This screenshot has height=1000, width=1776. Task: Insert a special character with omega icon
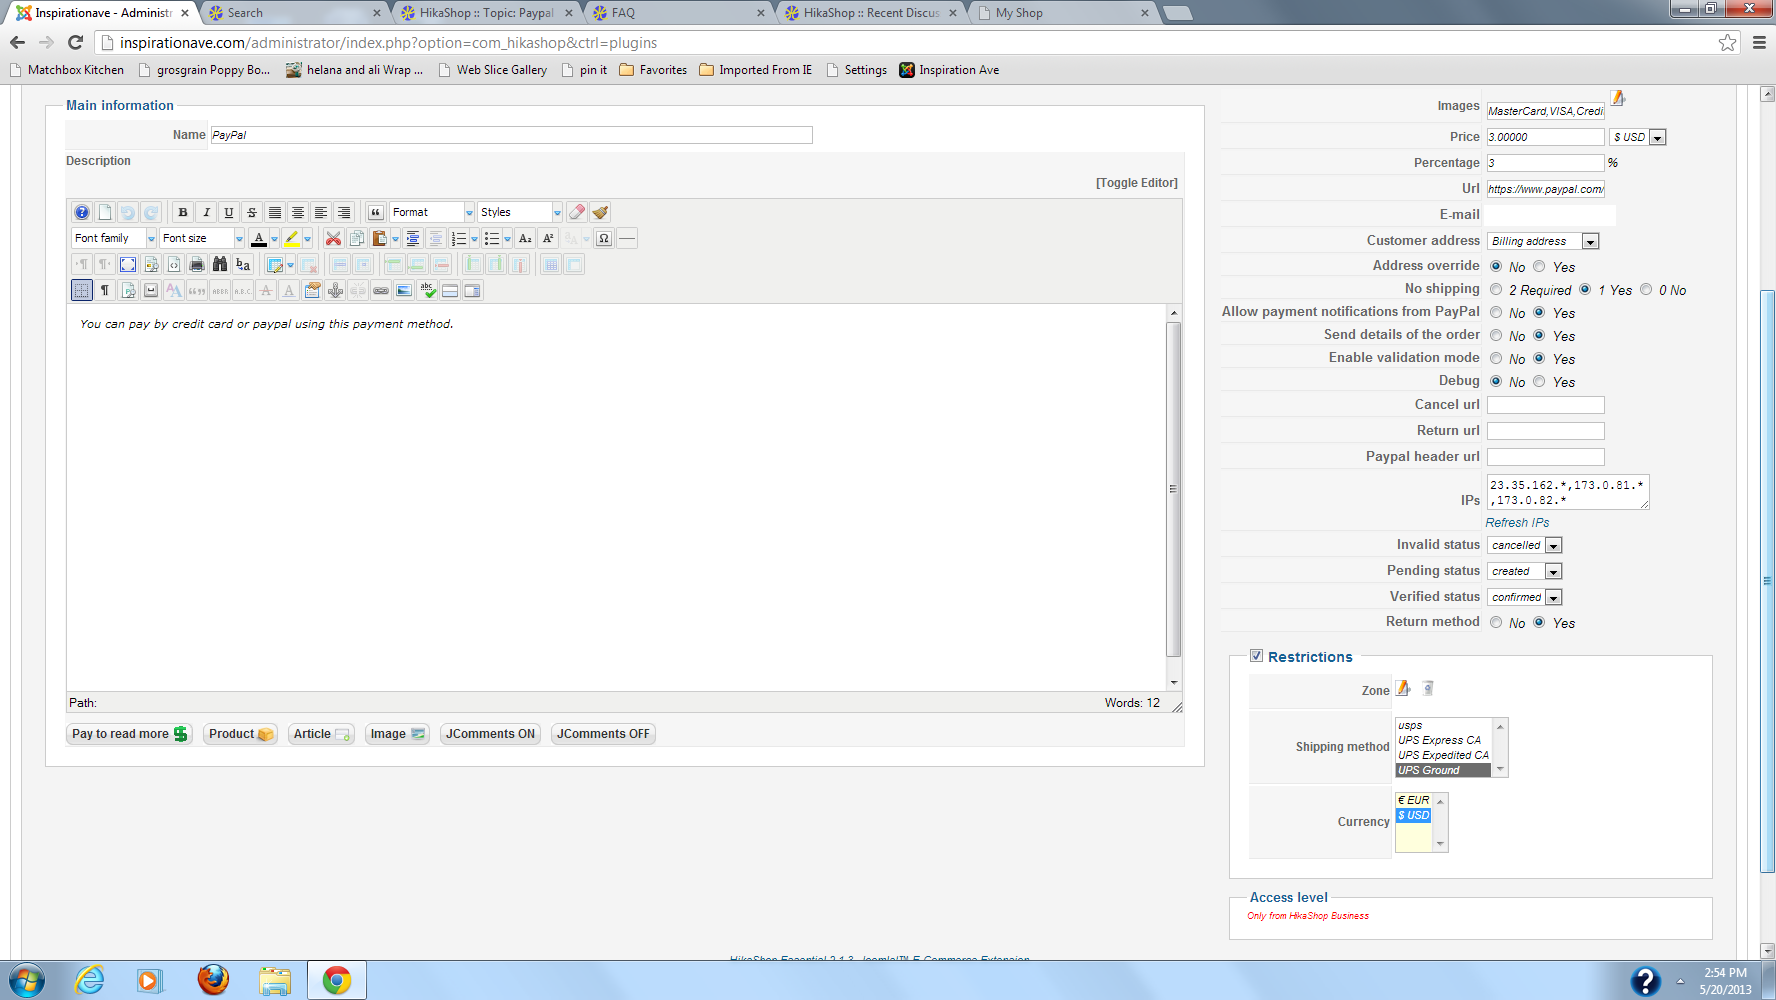pyautogui.click(x=604, y=238)
